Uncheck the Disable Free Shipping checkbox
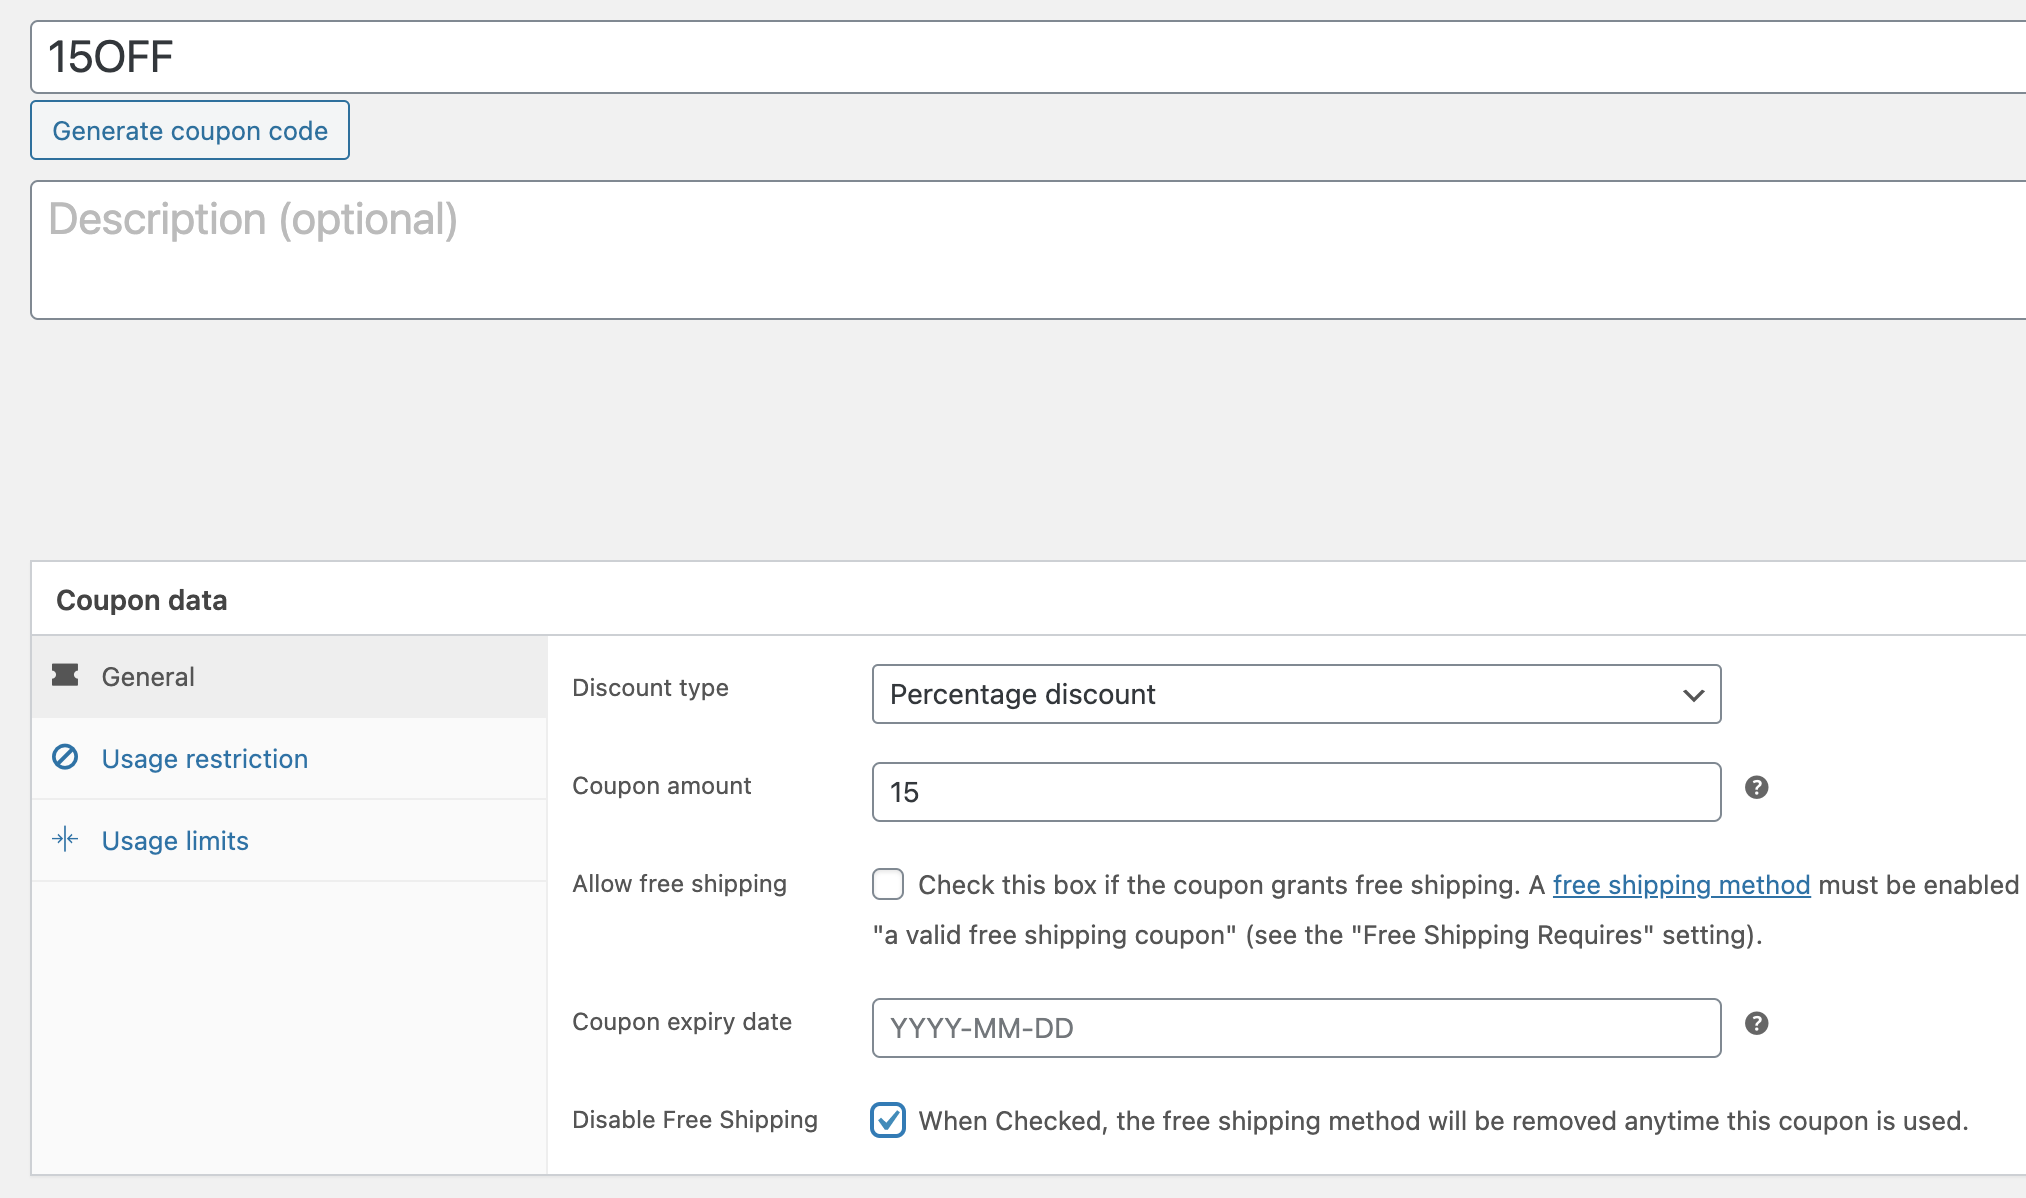 coord(888,1120)
